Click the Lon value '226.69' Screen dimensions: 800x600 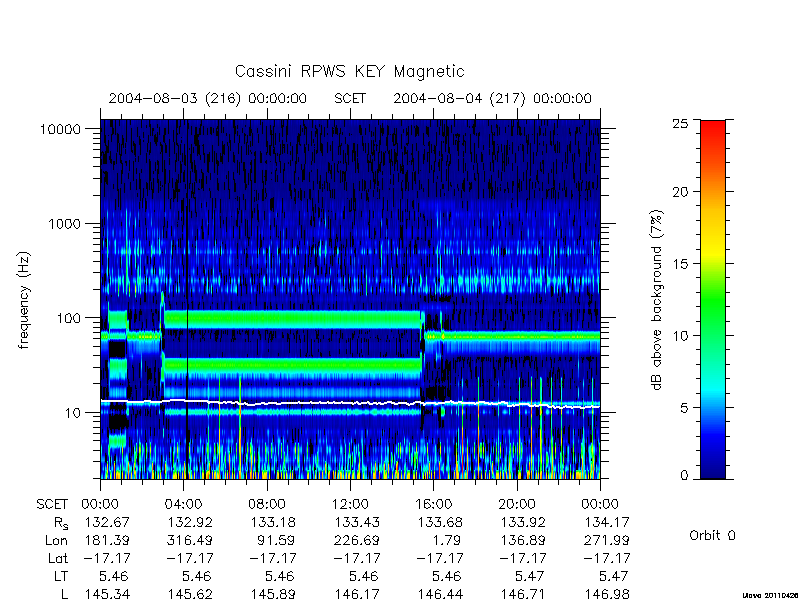(x=357, y=540)
